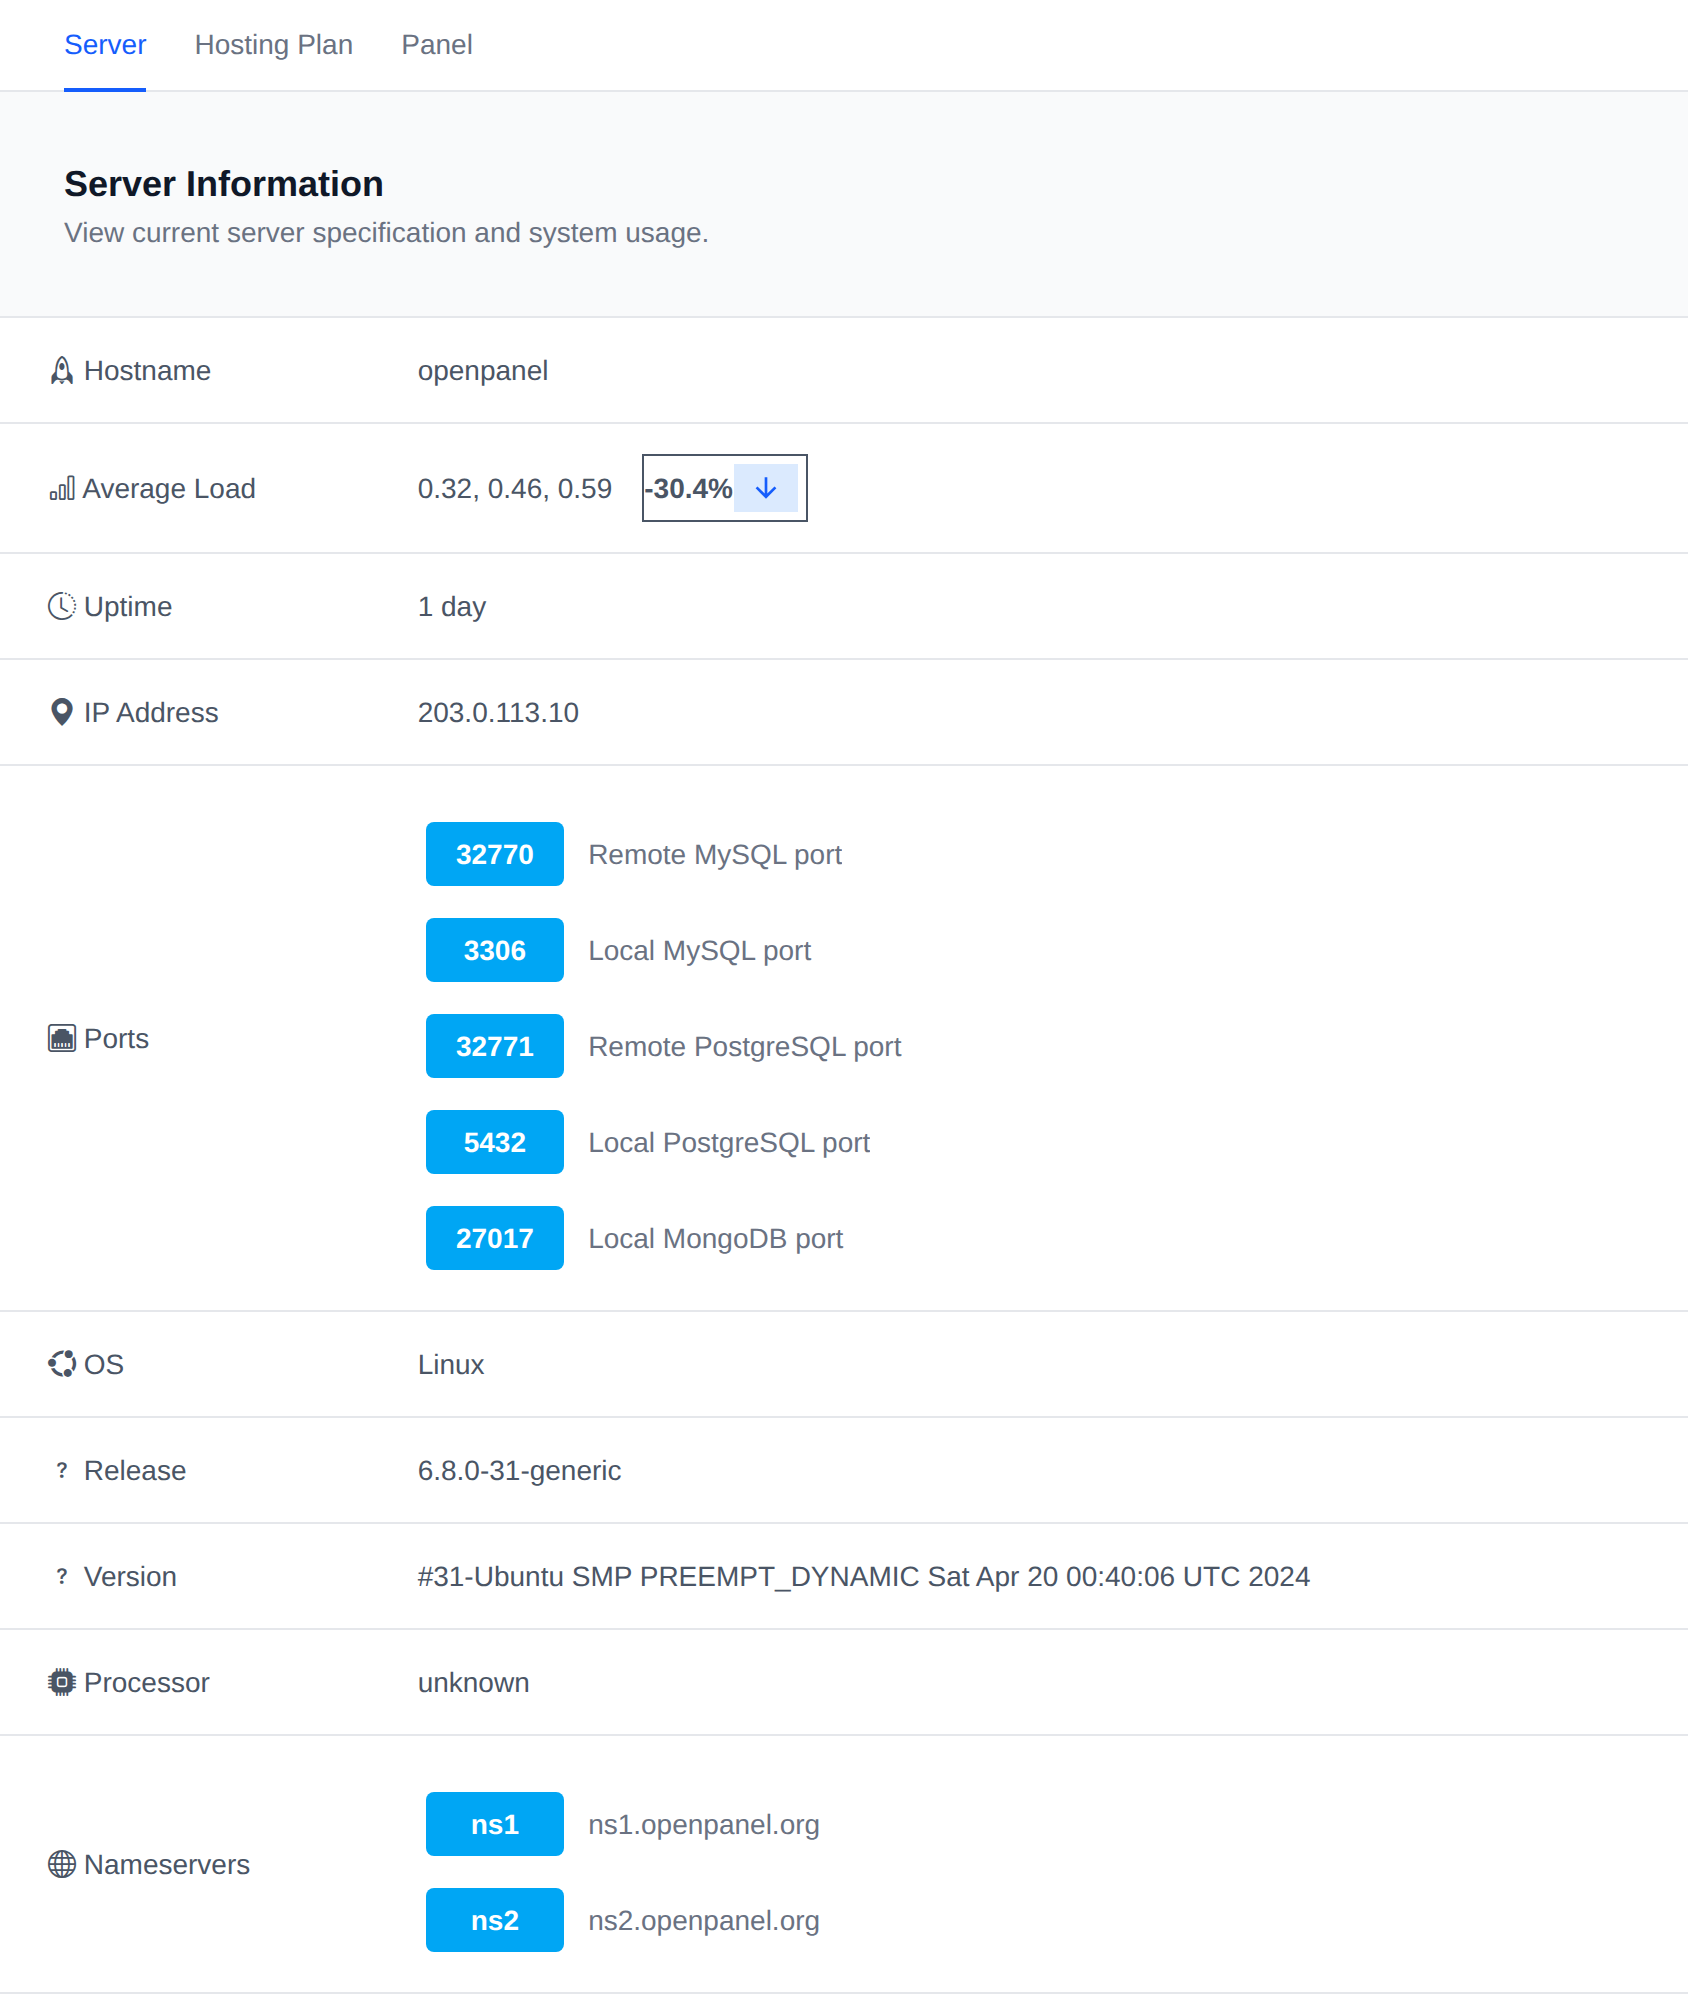This screenshot has width=1688, height=1994.
Task: Select the processor value unknown
Action: [x=474, y=1683]
